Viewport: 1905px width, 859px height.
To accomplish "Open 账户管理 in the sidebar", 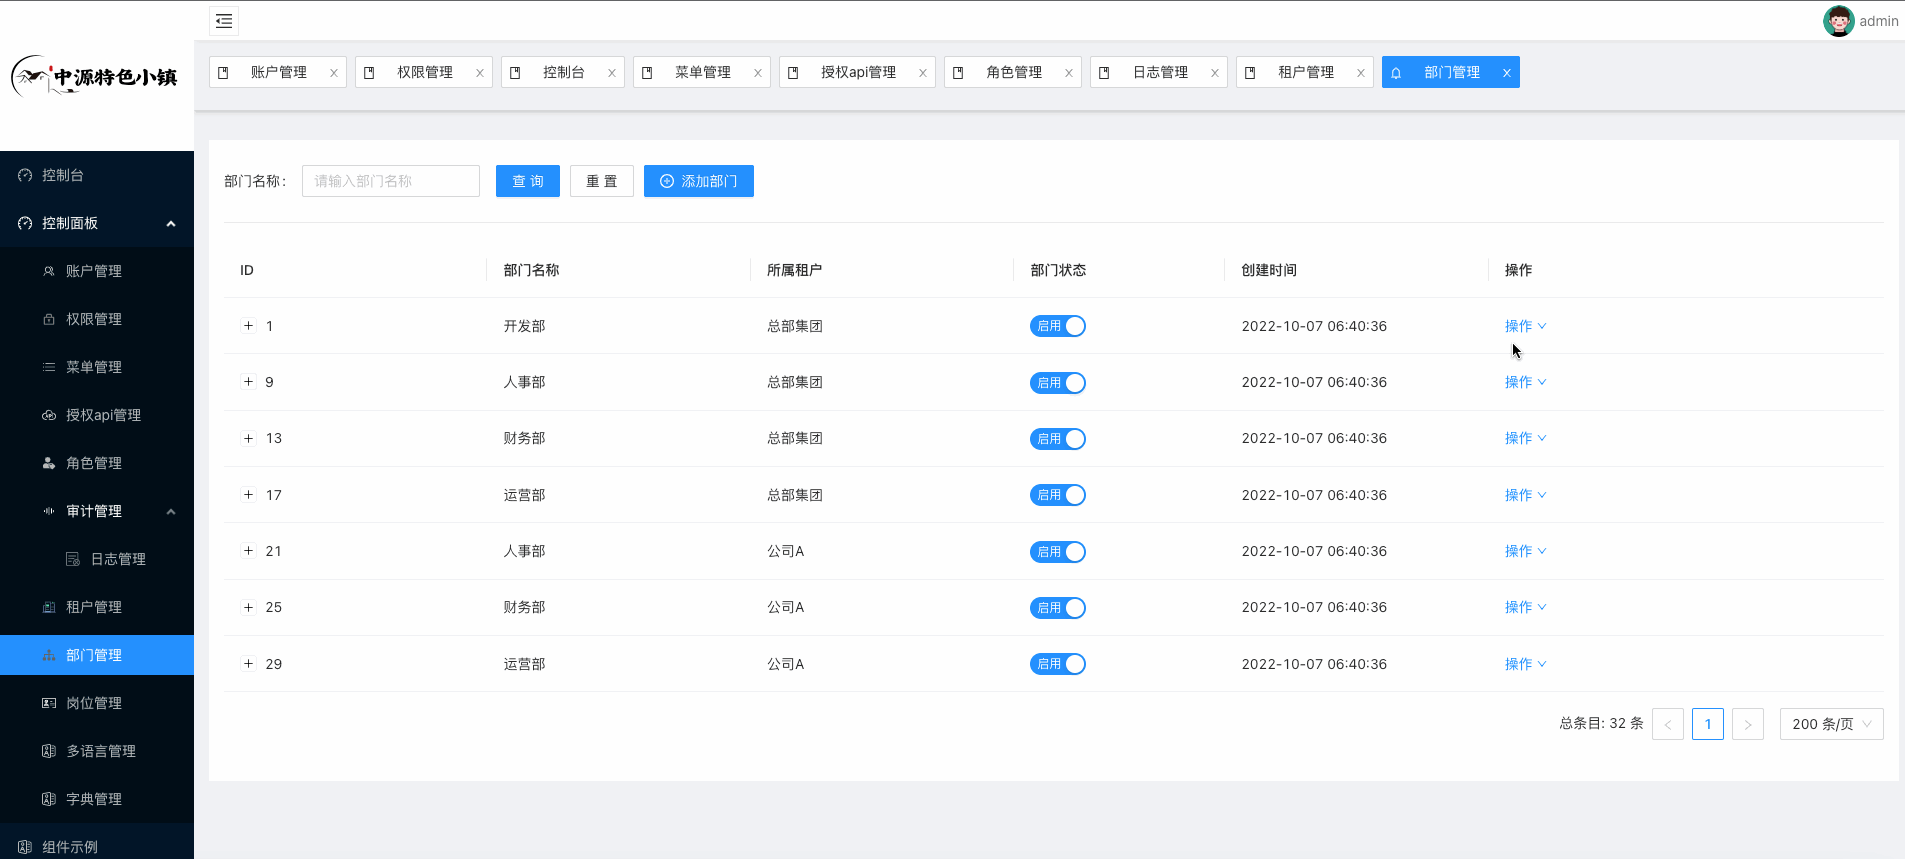I will click(97, 271).
